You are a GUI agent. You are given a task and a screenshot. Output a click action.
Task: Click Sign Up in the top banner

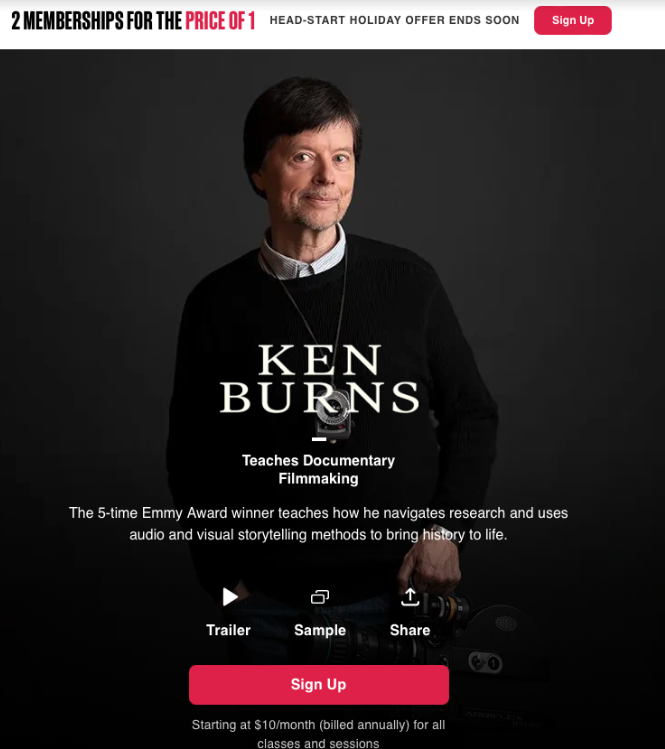pos(572,21)
